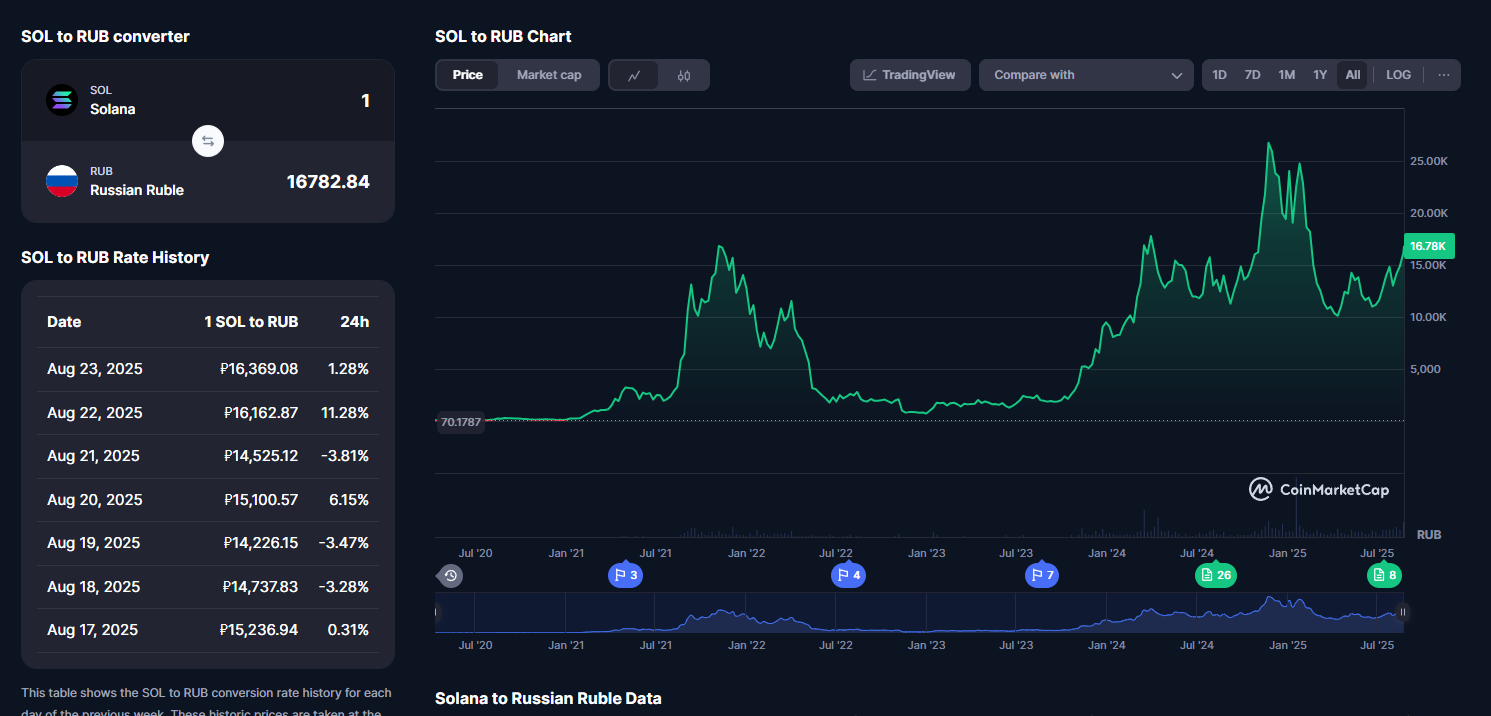The width and height of the screenshot is (1491, 716).
Task: Open news marker showing 26 articles
Action: coord(1216,575)
